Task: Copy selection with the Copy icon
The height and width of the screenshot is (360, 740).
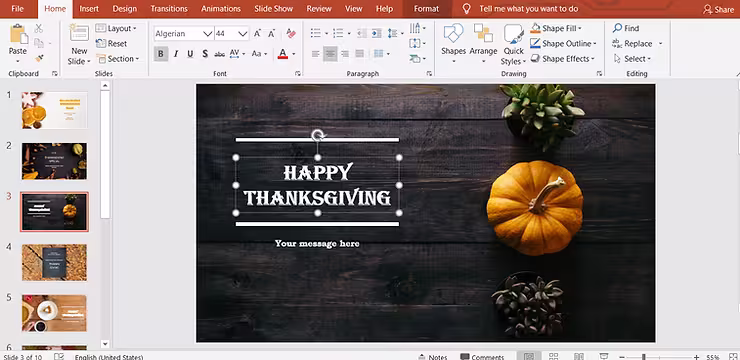Action: click(39, 43)
